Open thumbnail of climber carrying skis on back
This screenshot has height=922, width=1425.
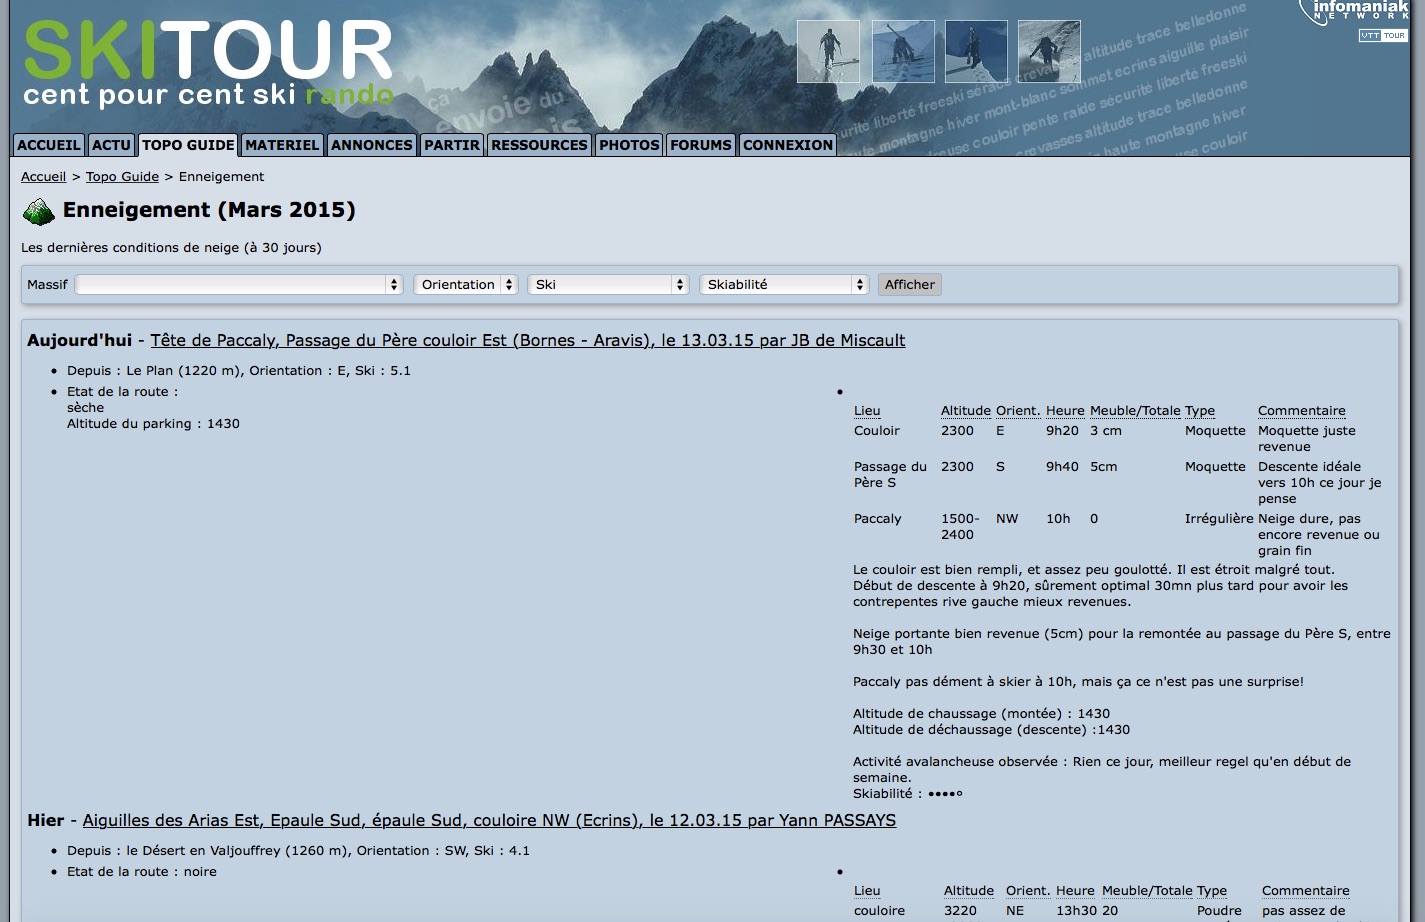point(903,51)
